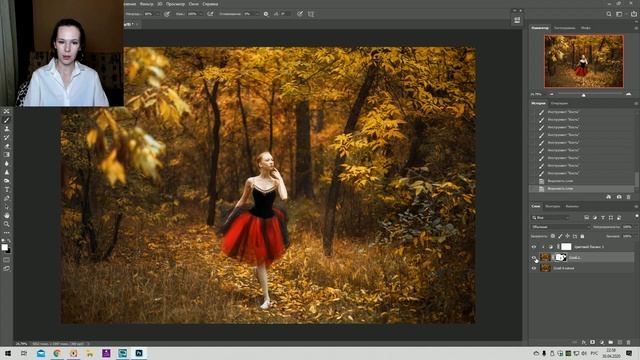
Task: Create new snapshot camera icon in History
Action: click(x=619, y=197)
